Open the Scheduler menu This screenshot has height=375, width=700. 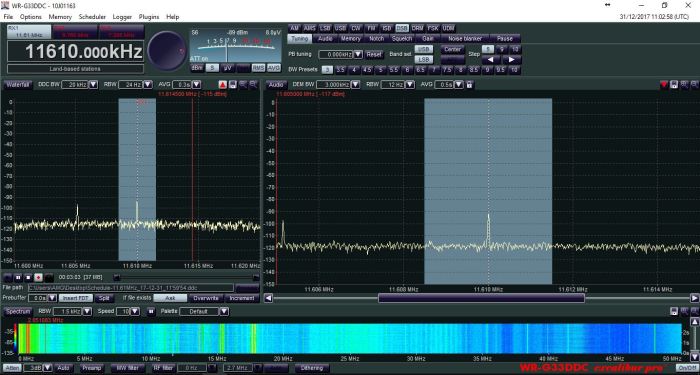coord(92,17)
